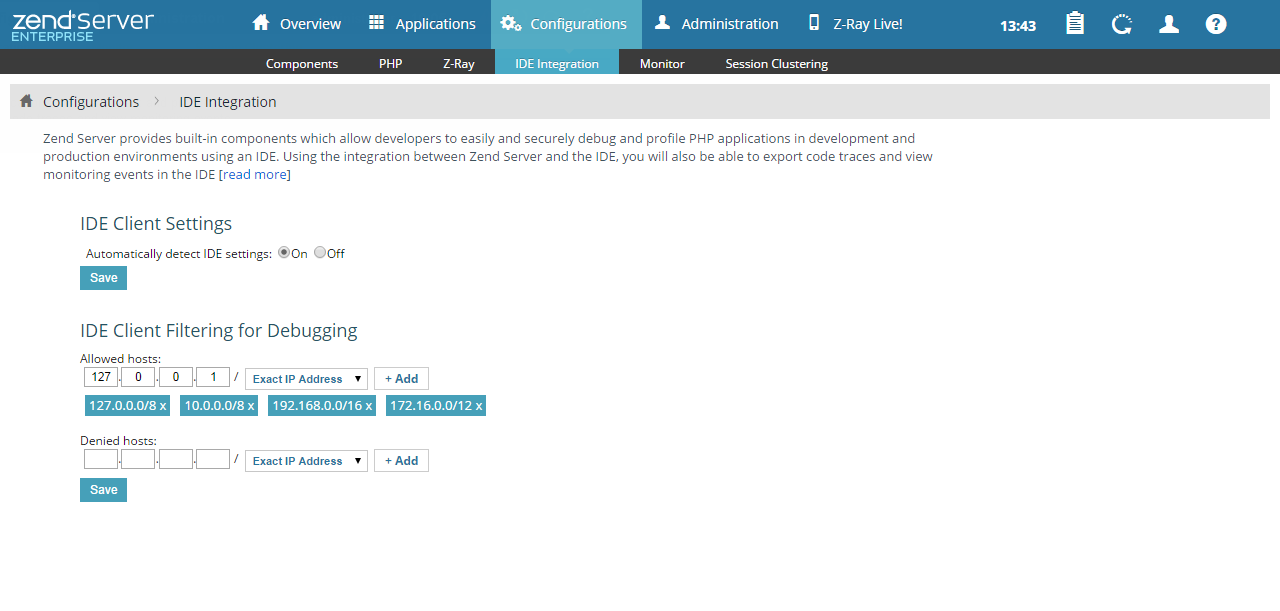Open the help question mark icon

click(1216, 24)
